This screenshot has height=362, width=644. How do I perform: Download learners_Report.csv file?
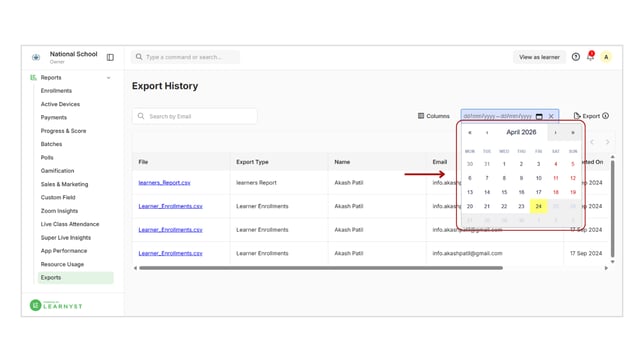click(x=164, y=183)
